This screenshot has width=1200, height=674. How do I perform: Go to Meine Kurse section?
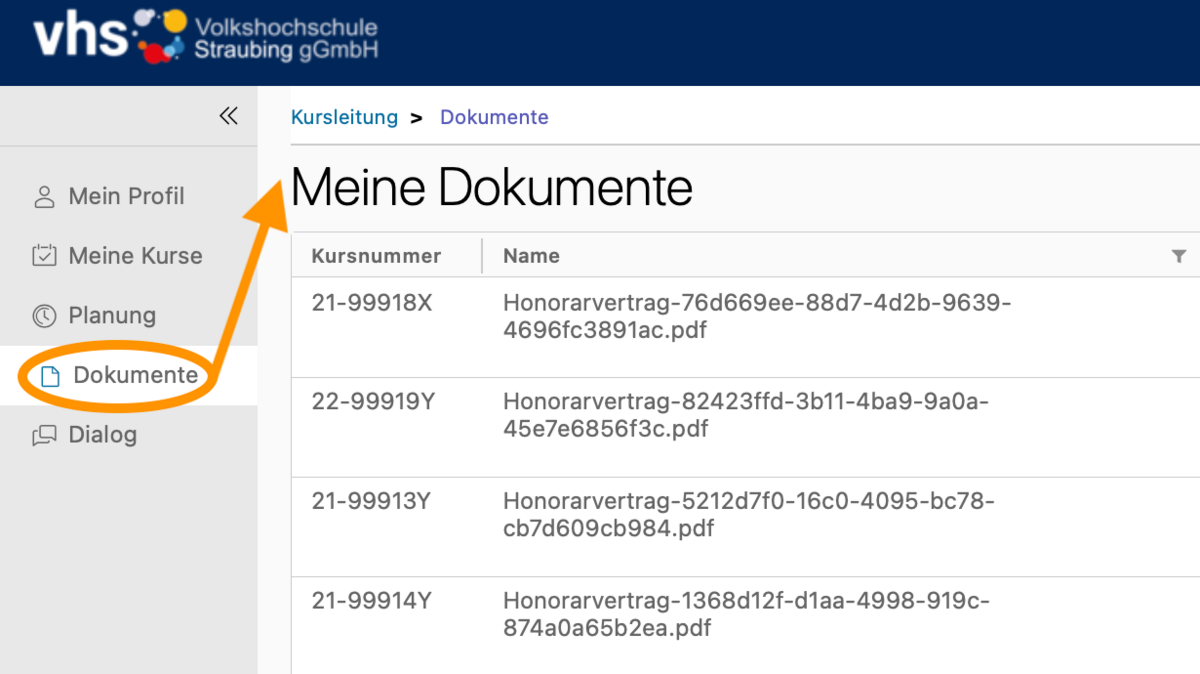pos(135,256)
